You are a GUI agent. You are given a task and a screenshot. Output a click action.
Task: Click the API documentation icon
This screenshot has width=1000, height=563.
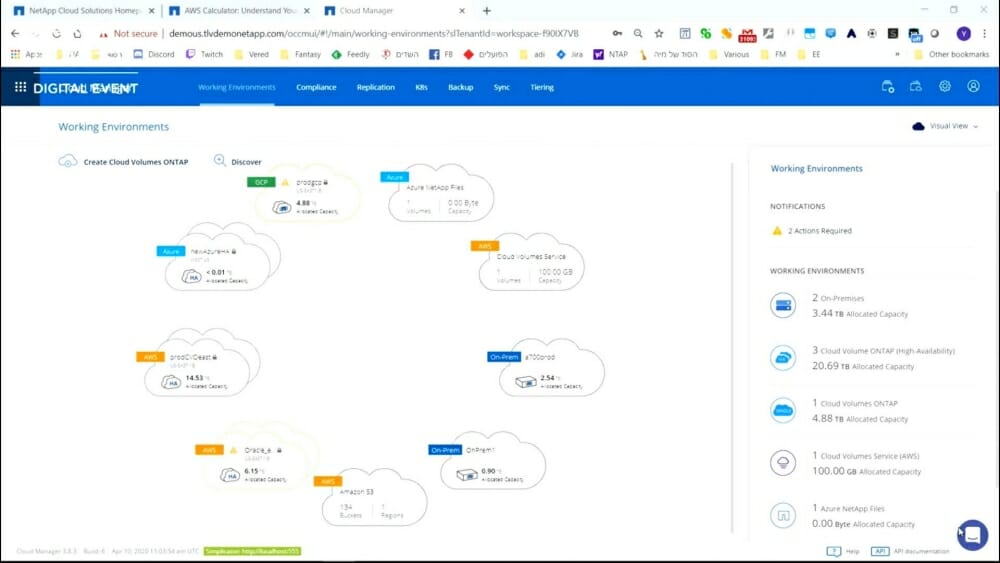[x=879, y=551]
